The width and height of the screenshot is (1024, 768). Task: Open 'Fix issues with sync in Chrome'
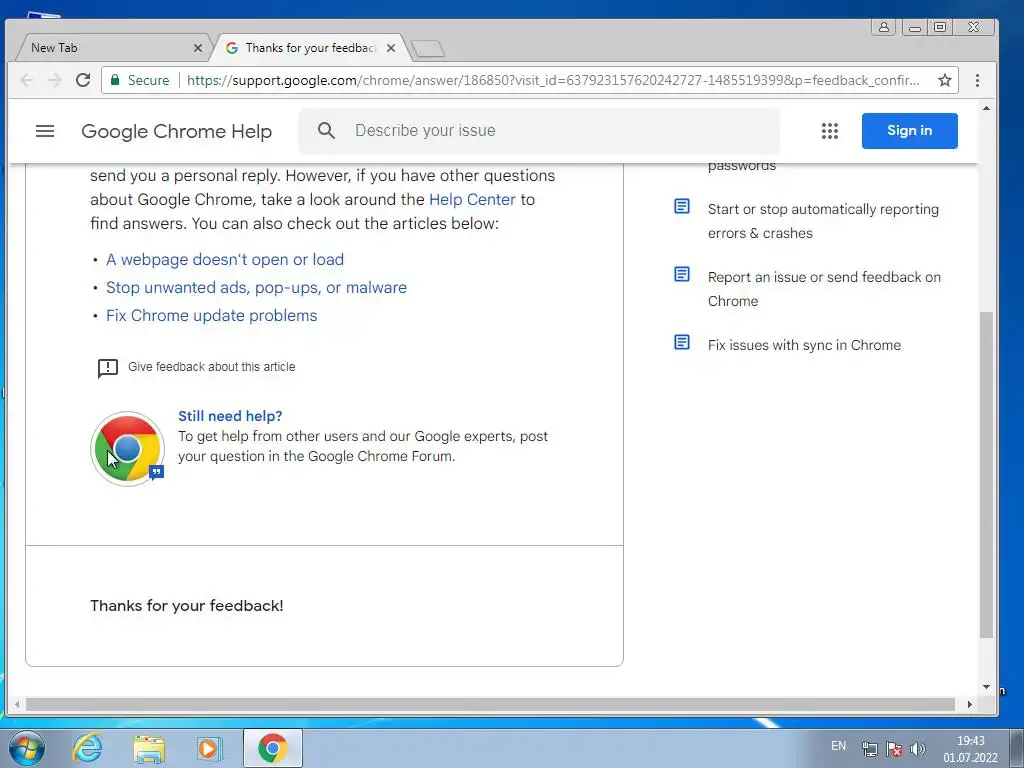[x=804, y=345]
